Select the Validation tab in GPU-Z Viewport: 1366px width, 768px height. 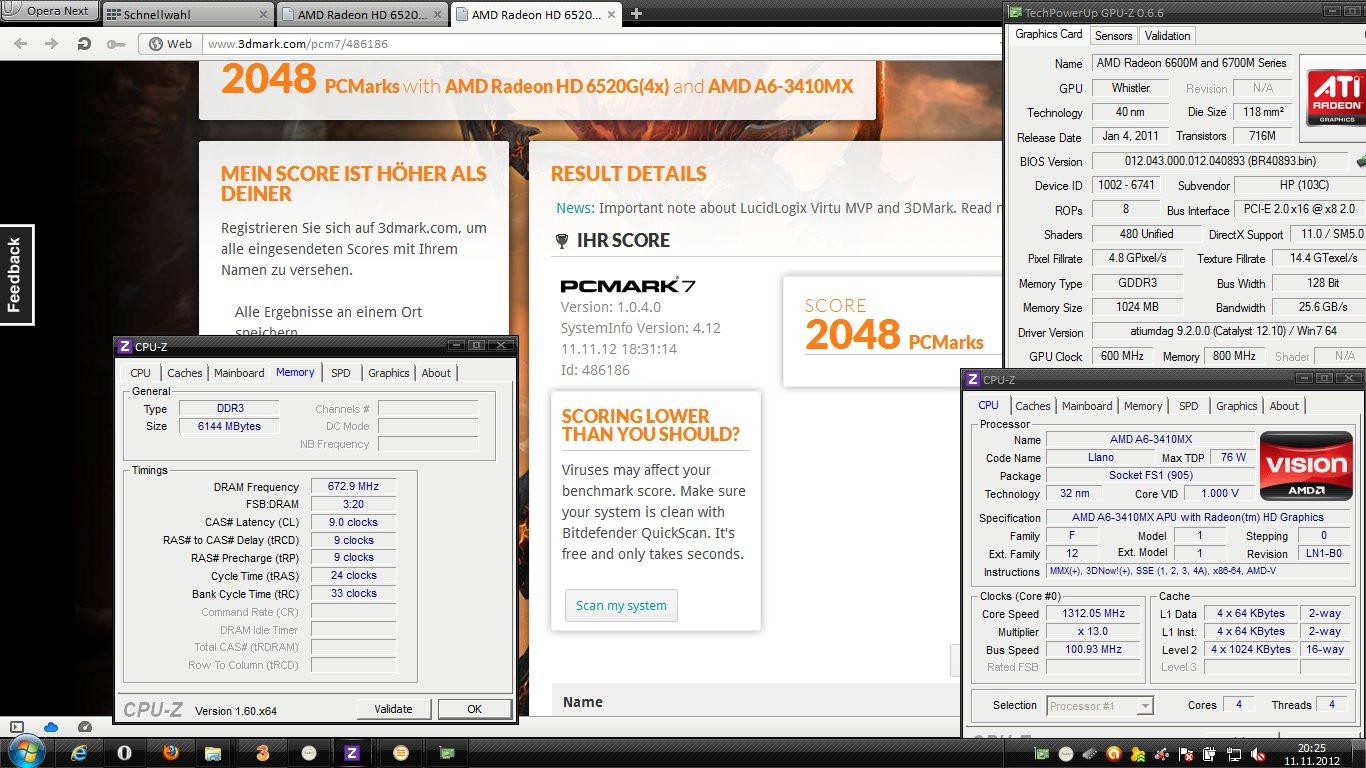coord(1167,35)
